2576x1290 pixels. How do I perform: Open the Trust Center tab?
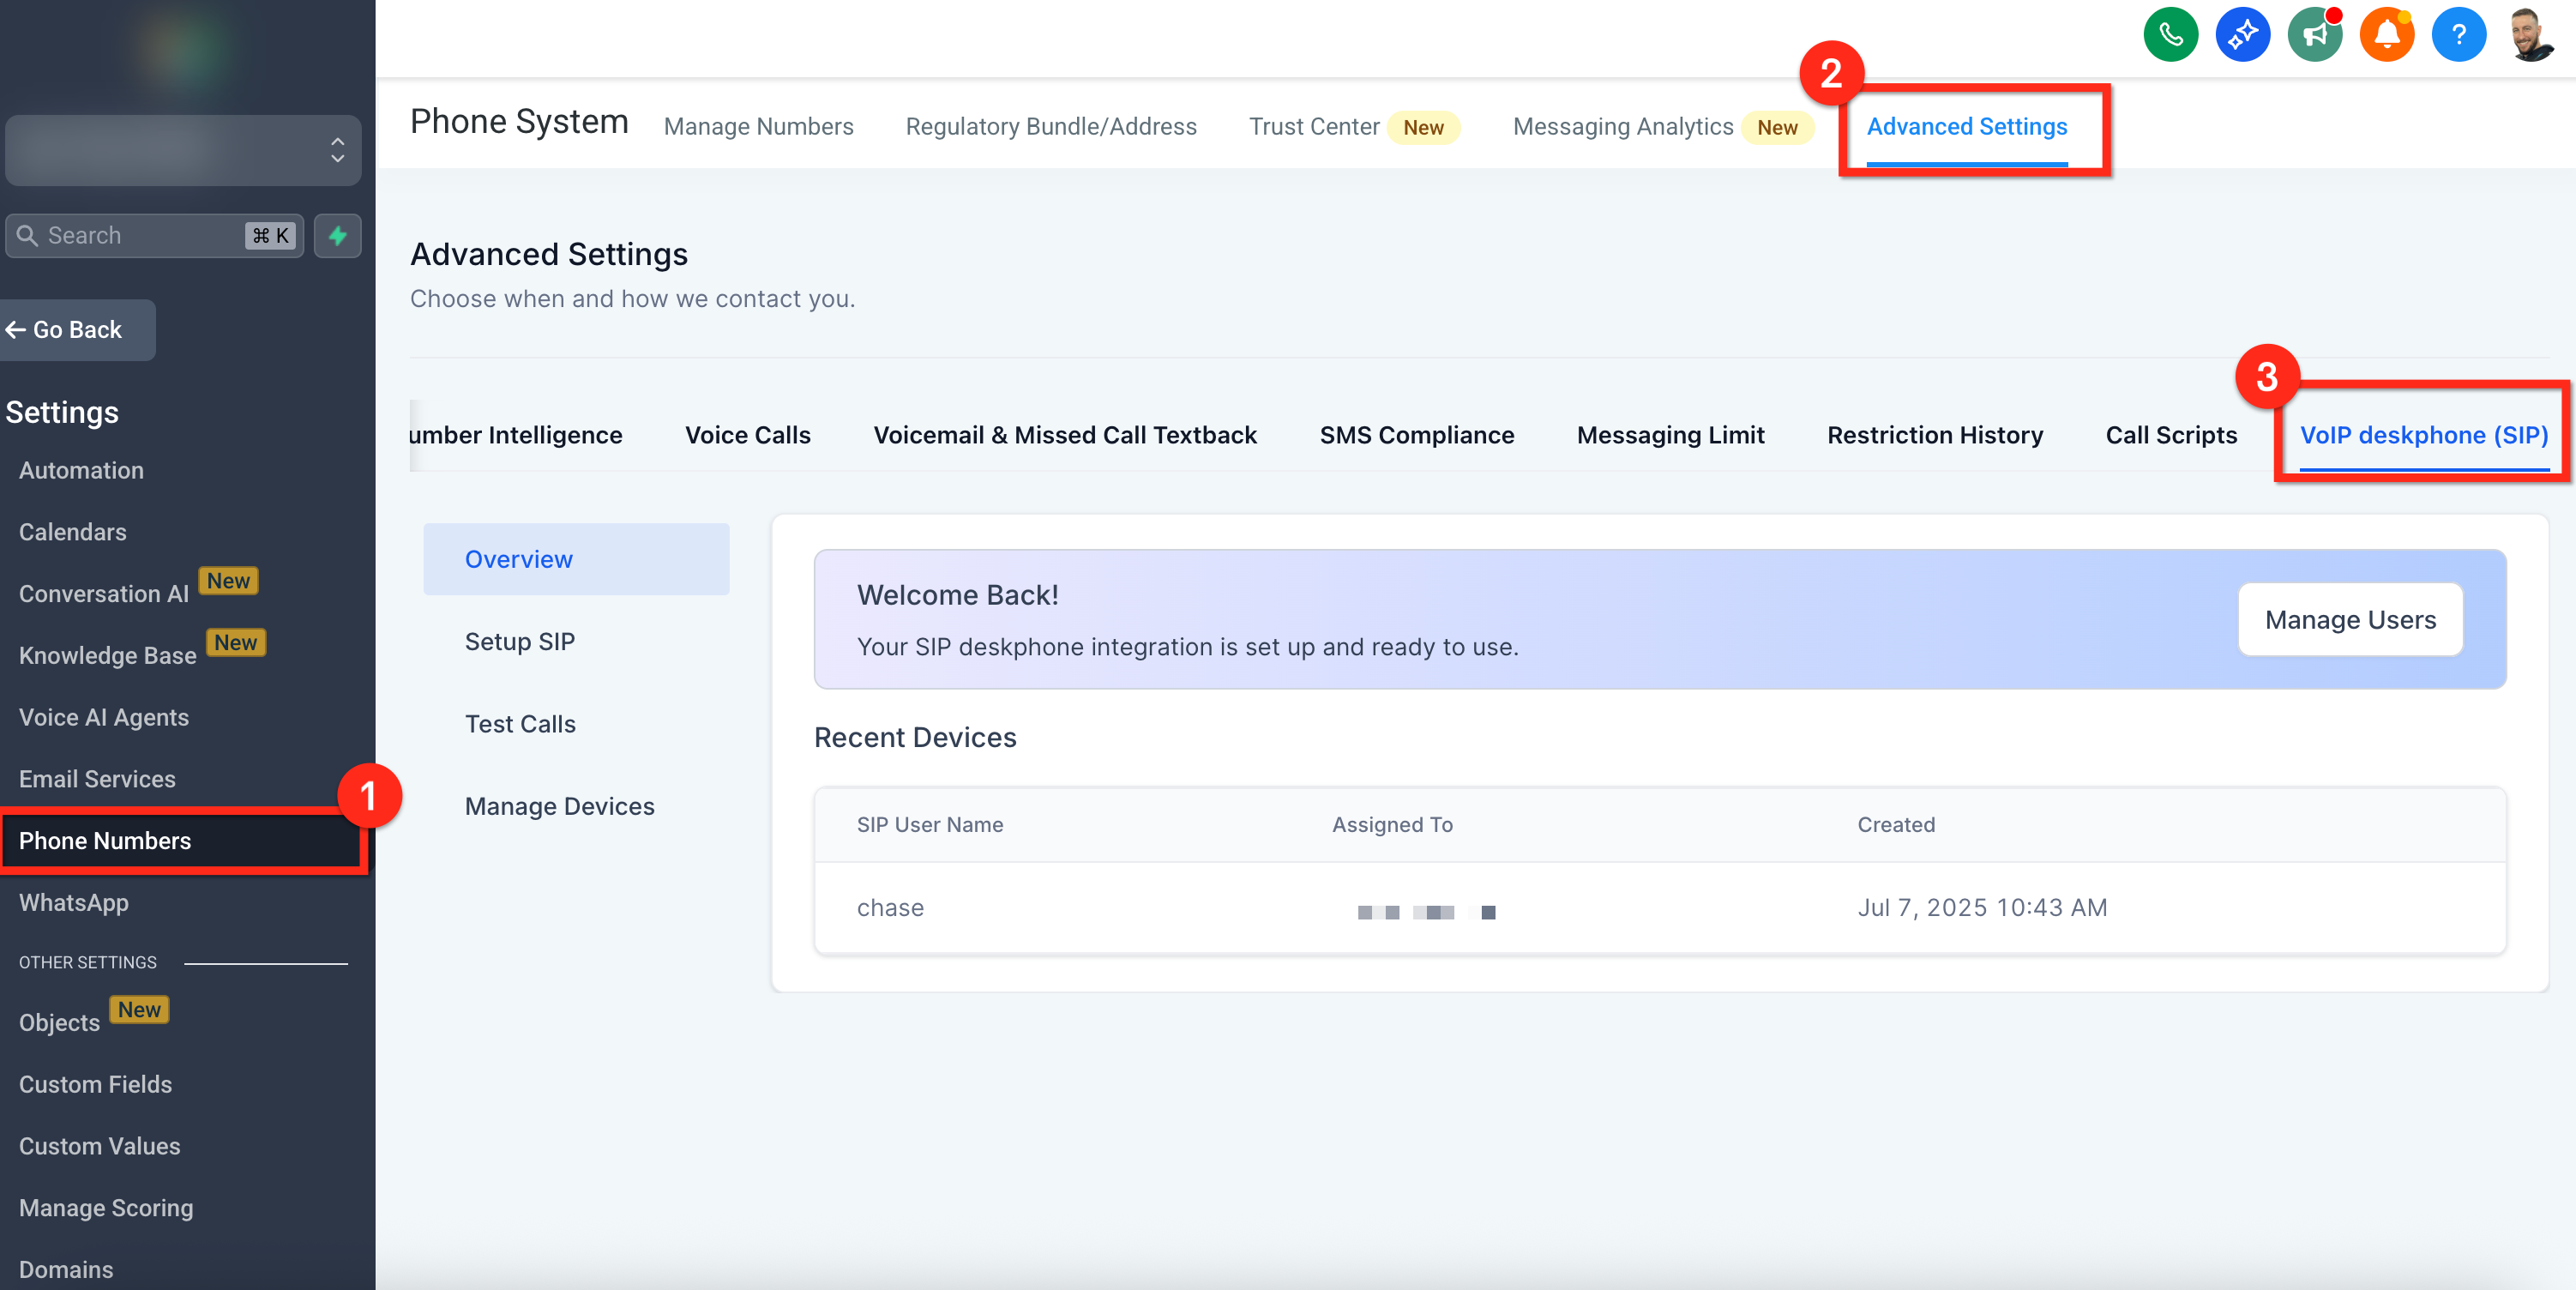[x=1313, y=127]
